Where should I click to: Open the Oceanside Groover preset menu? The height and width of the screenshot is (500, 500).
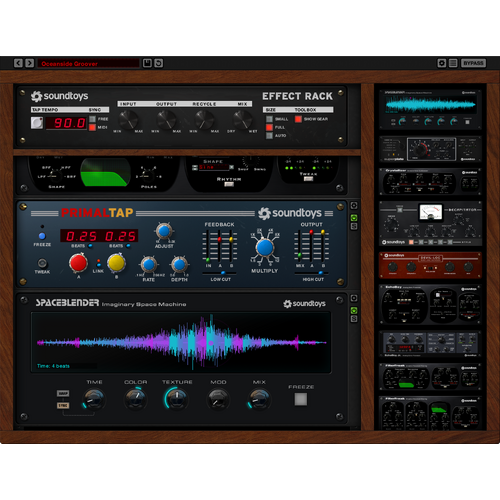tap(88, 63)
